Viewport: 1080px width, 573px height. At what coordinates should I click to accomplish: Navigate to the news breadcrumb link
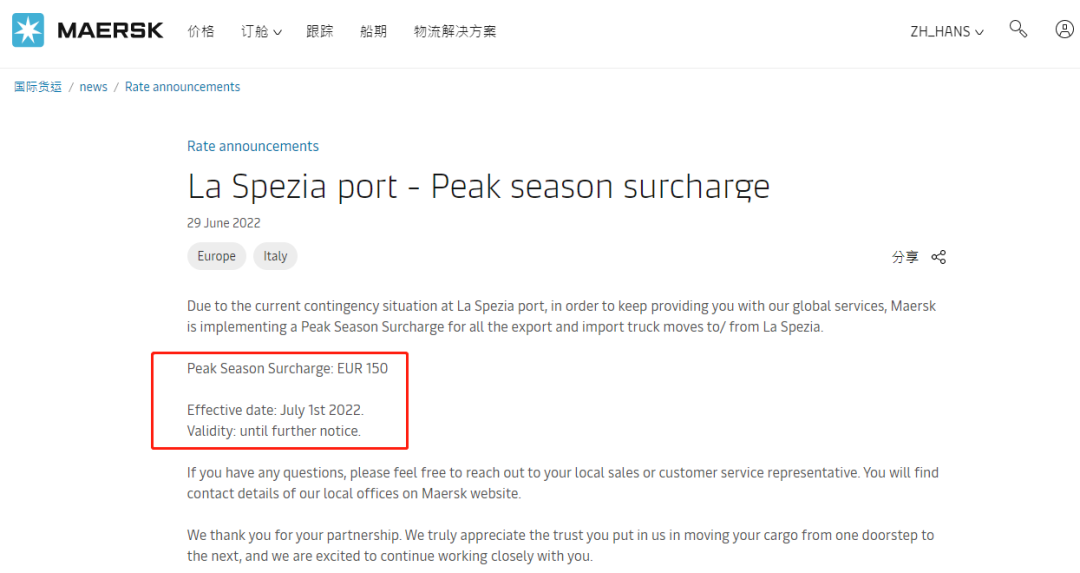(93, 87)
